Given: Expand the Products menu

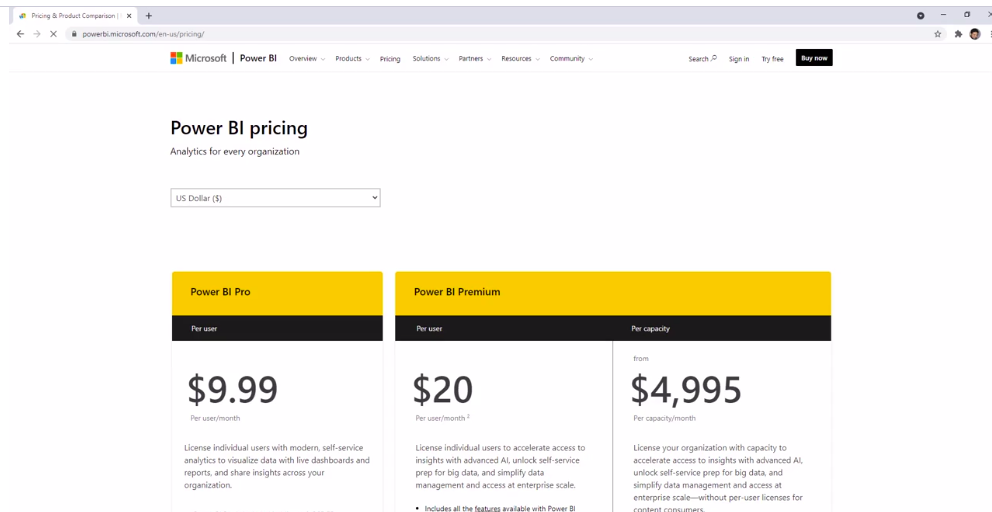Looking at the screenshot, I should coord(352,59).
